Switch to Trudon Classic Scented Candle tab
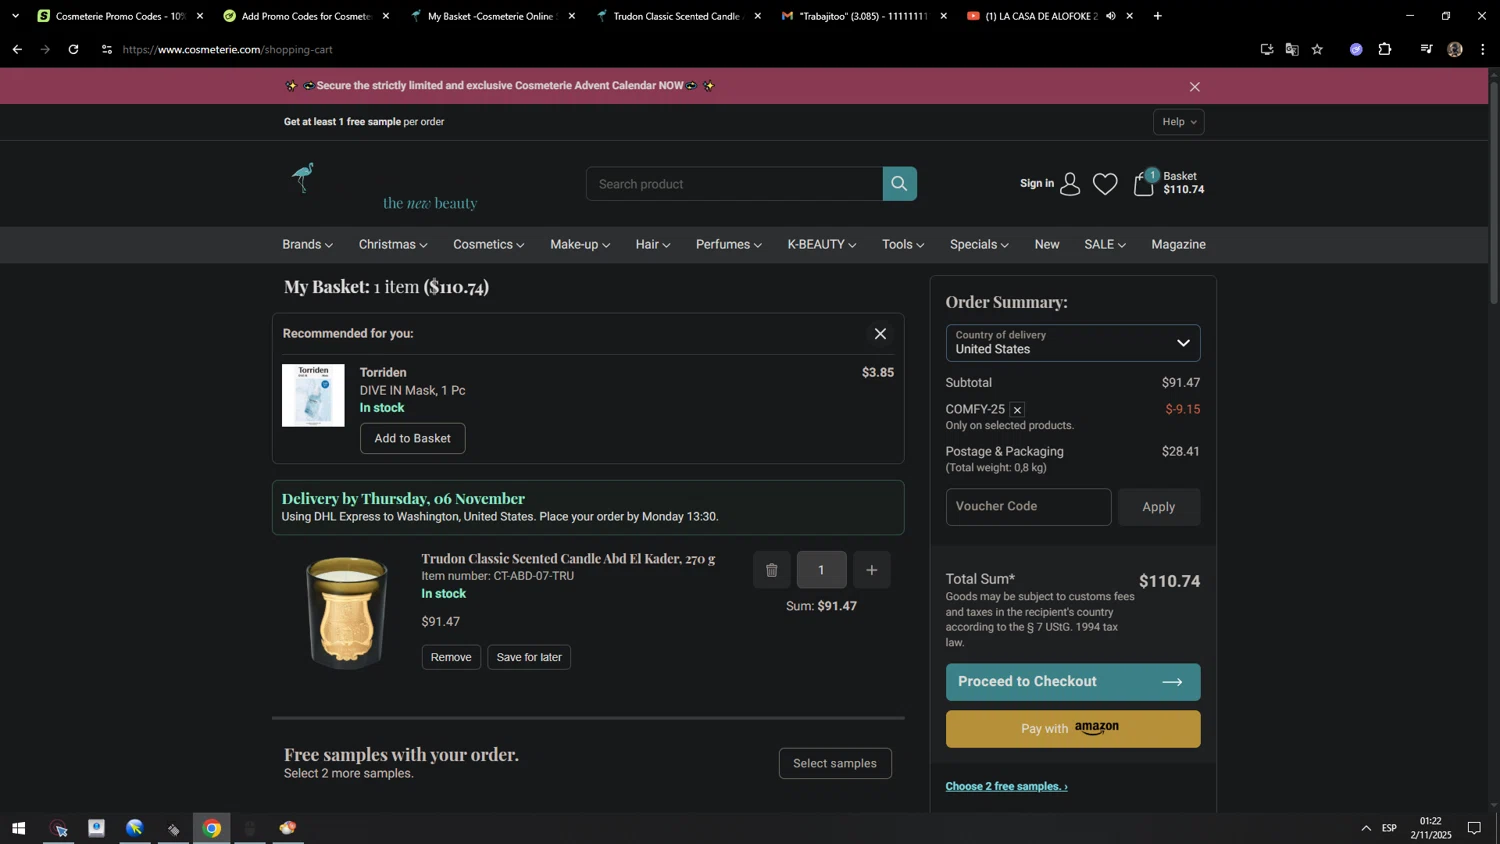Viewport: 1500px width, 844px height. 678,16
